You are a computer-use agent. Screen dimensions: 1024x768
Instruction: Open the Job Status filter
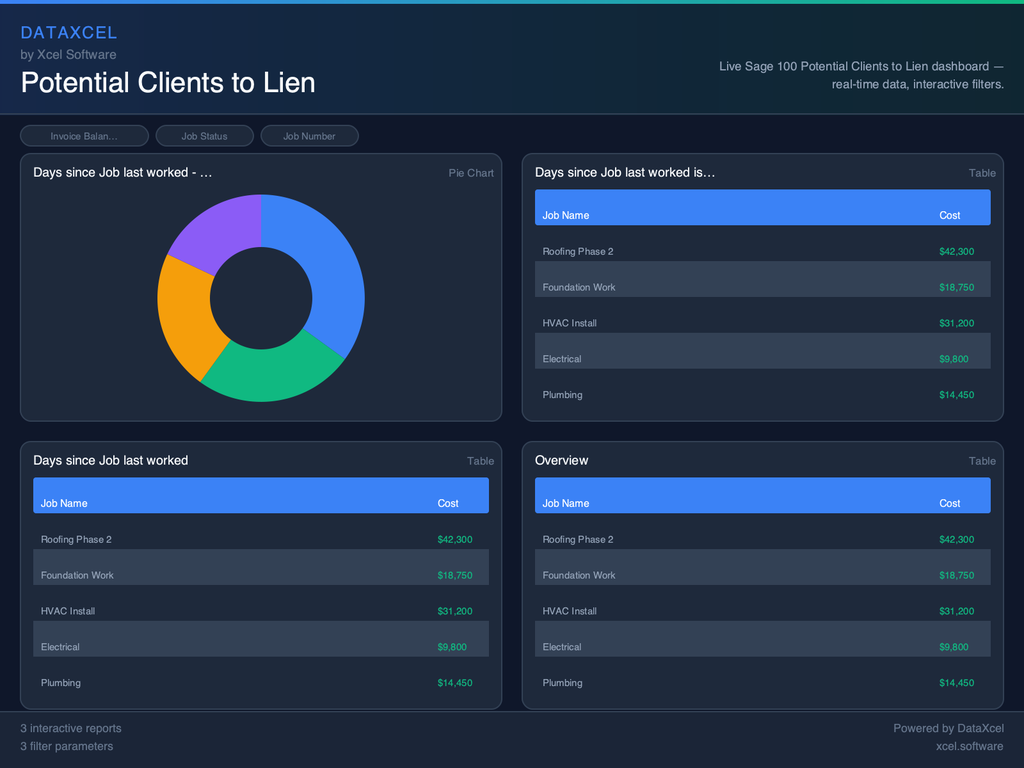(204, 135)
